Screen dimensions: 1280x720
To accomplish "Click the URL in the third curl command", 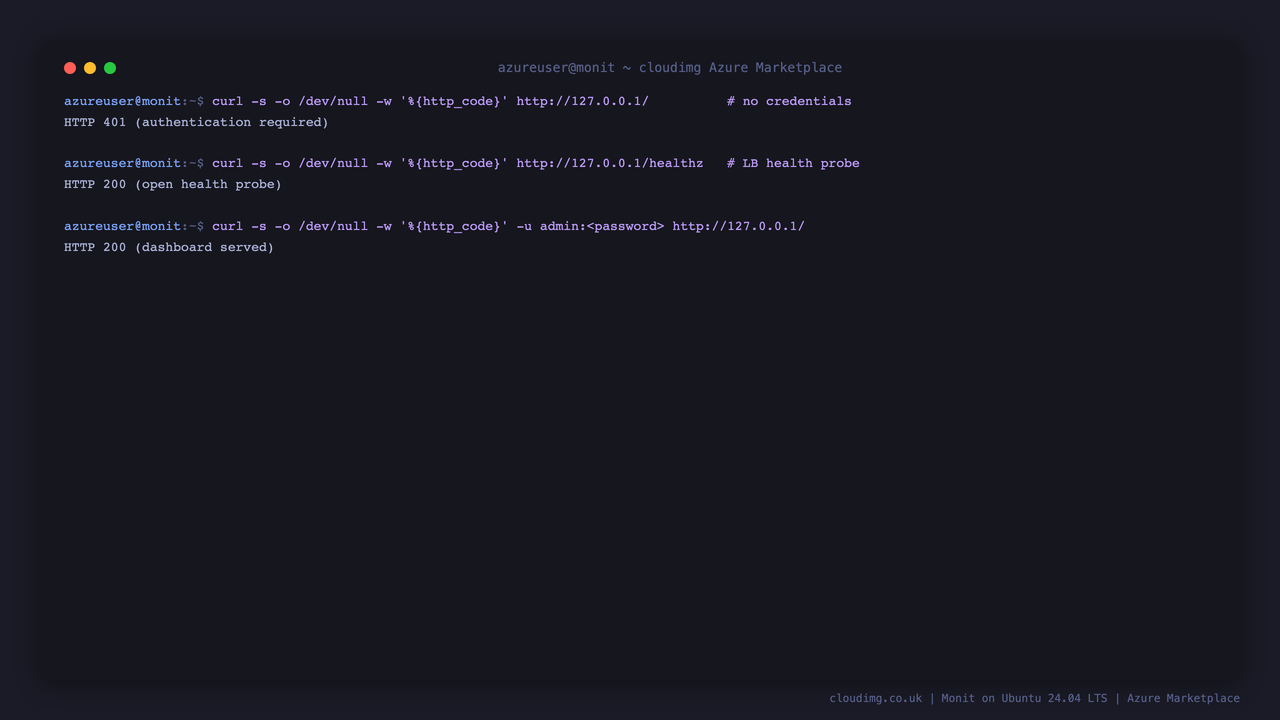I will click(738, 226).
